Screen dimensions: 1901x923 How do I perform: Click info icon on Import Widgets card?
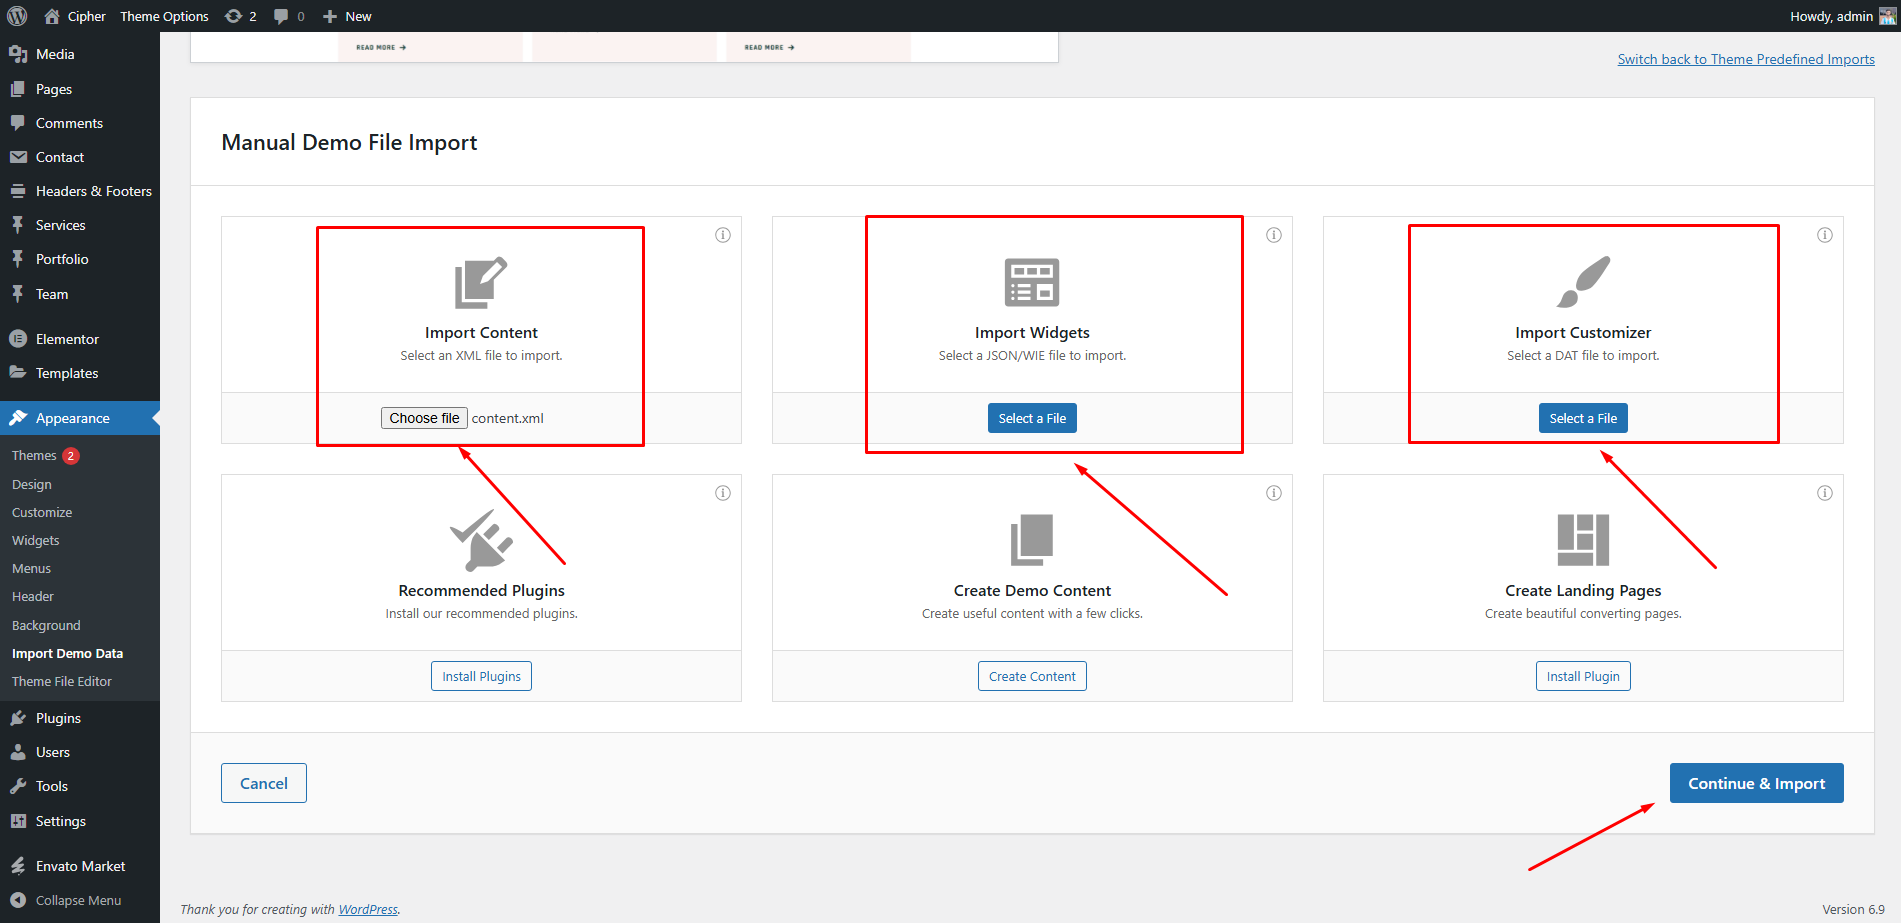(x=1274, y=235)
